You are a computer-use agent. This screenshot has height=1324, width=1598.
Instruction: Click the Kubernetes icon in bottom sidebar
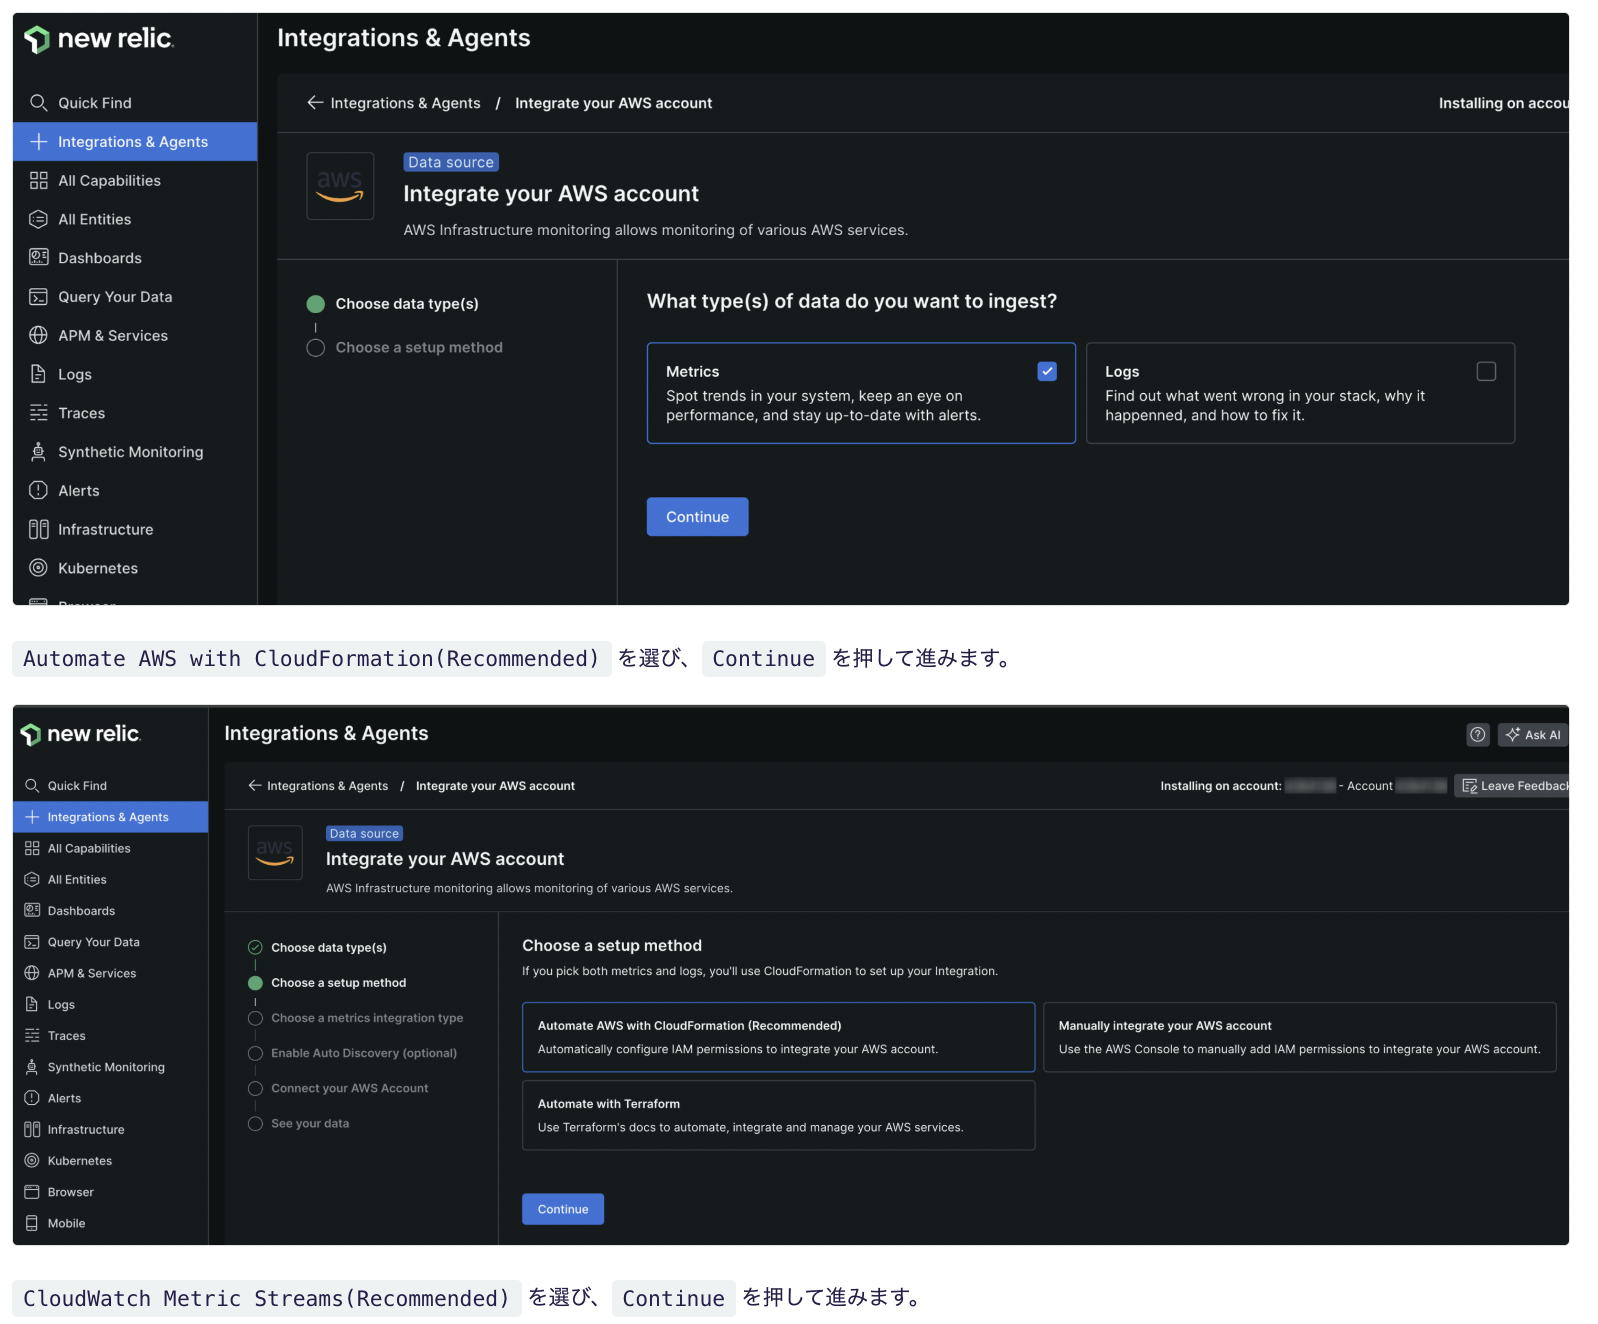click(x=32, y=1161)
